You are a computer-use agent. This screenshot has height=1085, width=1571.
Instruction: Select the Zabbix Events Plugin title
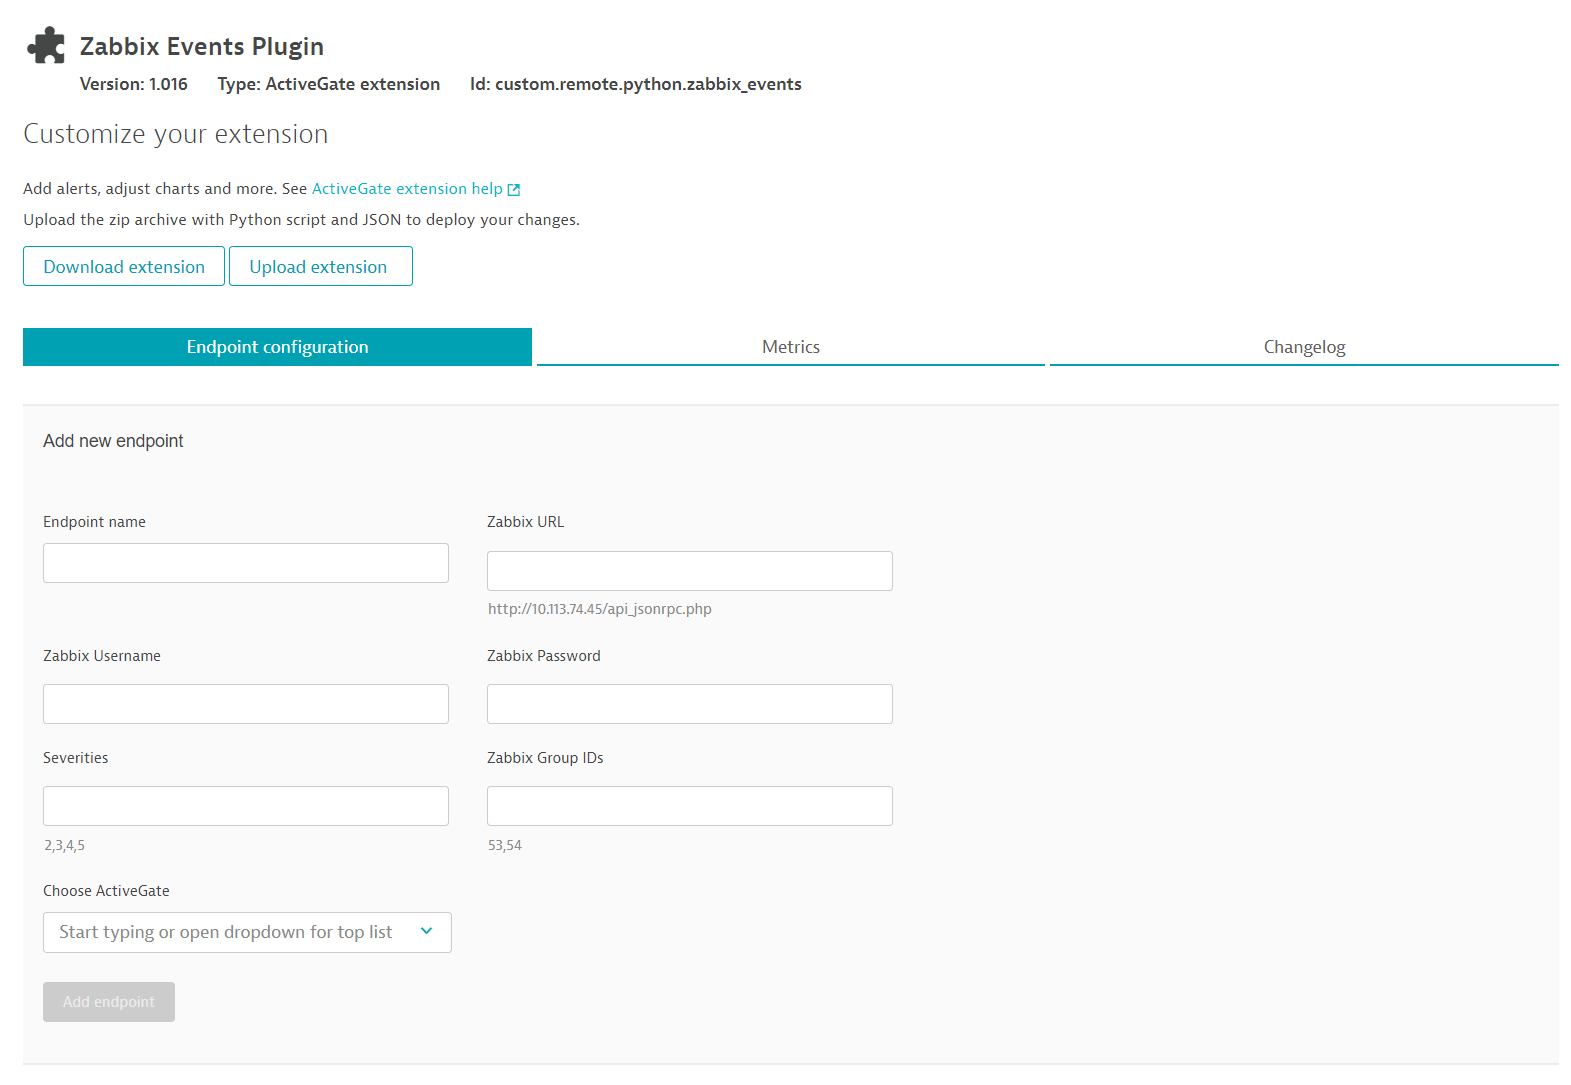[202, 47]
